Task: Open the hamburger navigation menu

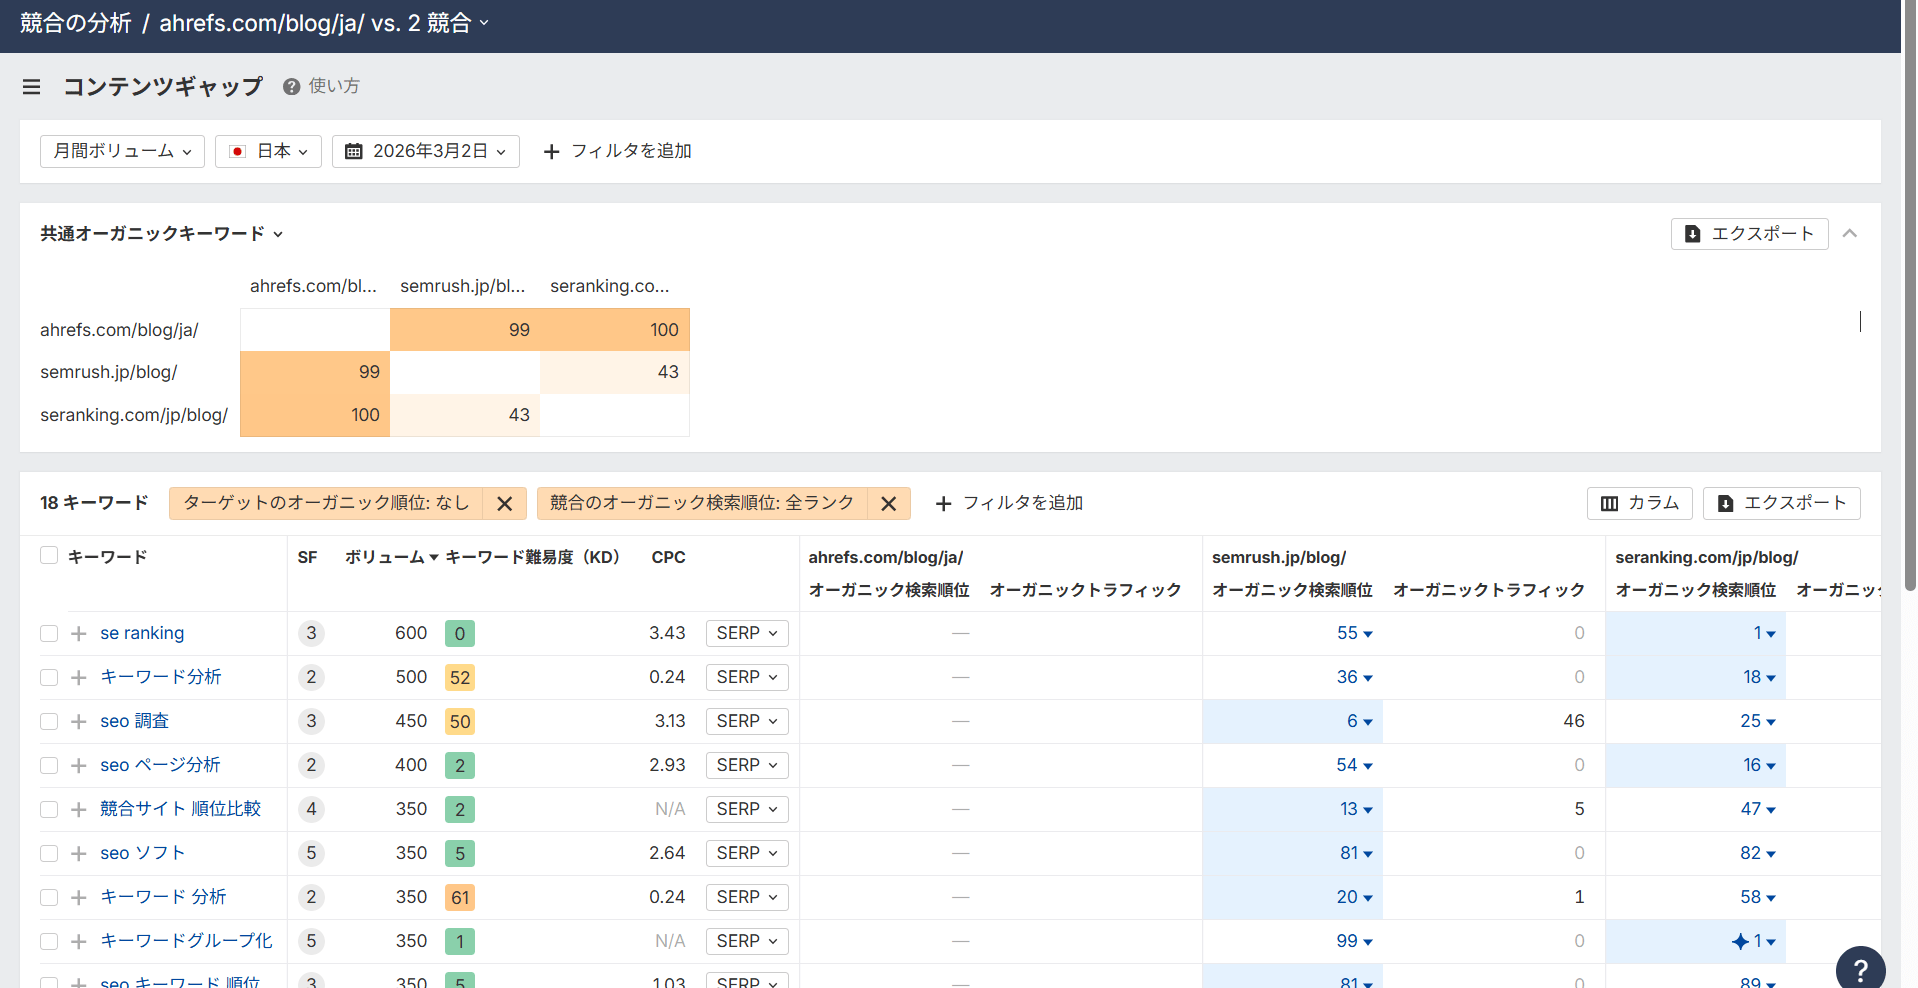Action: coord(31,87)
